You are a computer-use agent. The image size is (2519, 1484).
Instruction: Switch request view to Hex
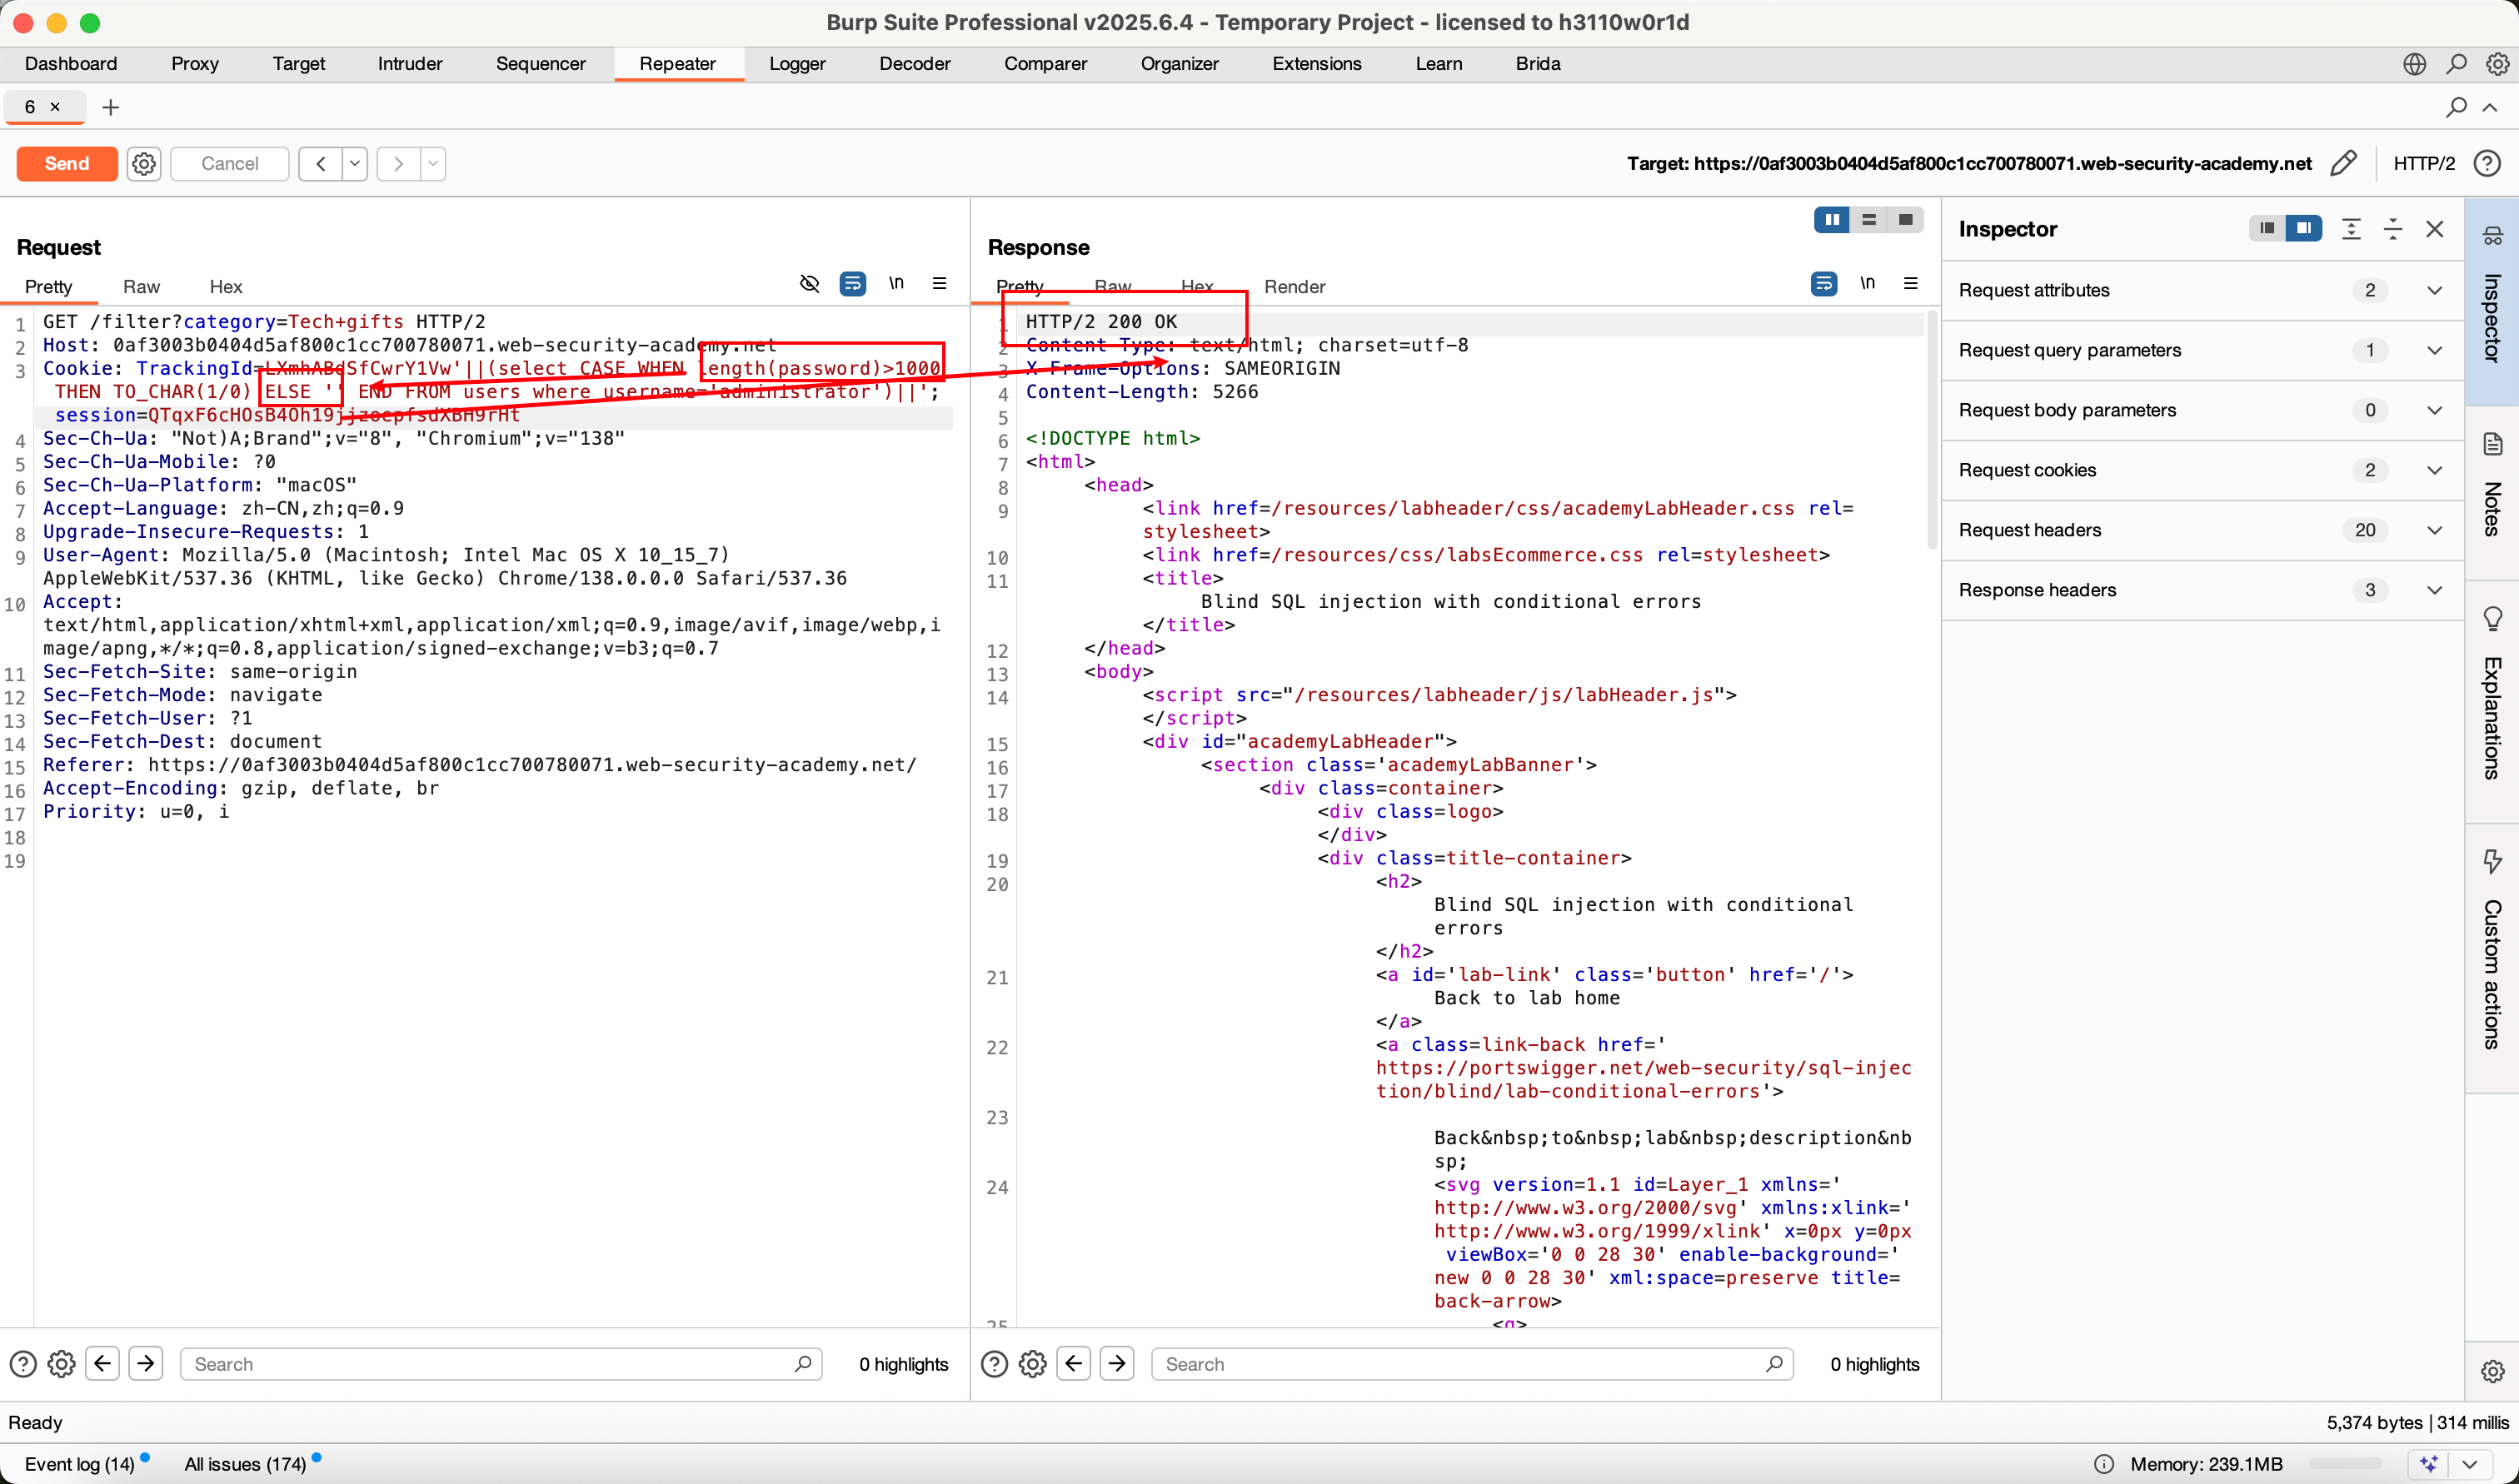(x=226, y=287)
